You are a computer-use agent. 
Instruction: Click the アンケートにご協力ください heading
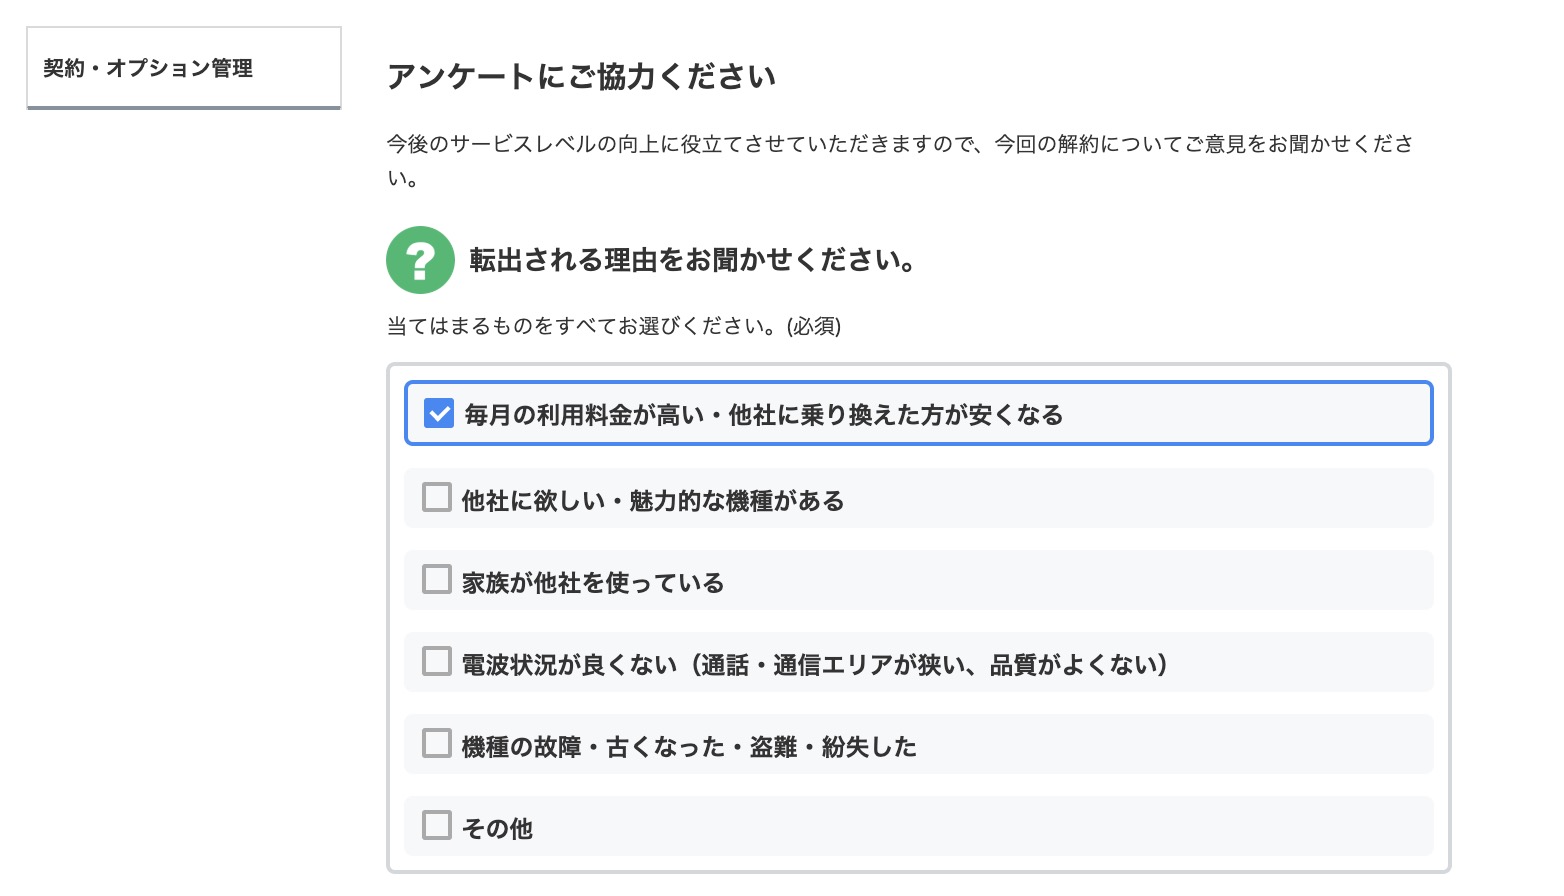point(581,77)
